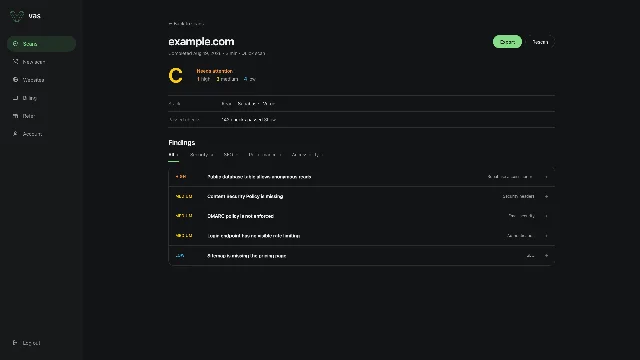
Task: Expand the low severity sitemap finding
Action: click(x=361, y=256)
